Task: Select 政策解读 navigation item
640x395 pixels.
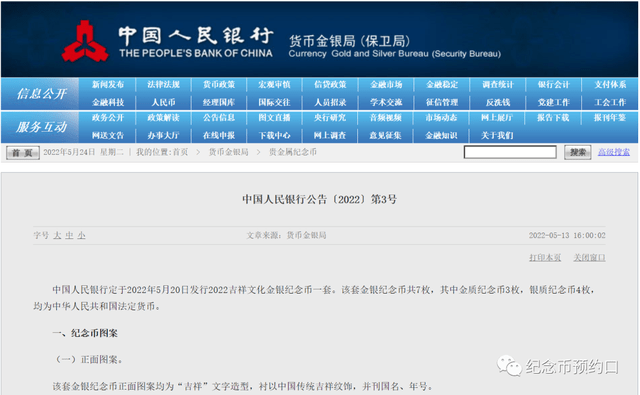Action: (x=163, y=118)
